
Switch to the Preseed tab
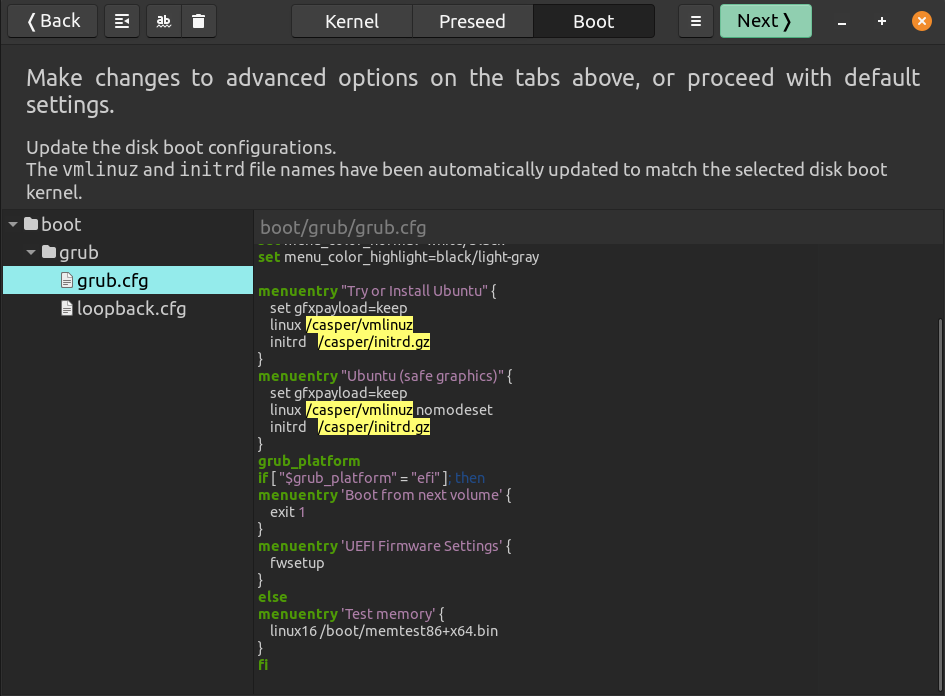click(472, 21)
